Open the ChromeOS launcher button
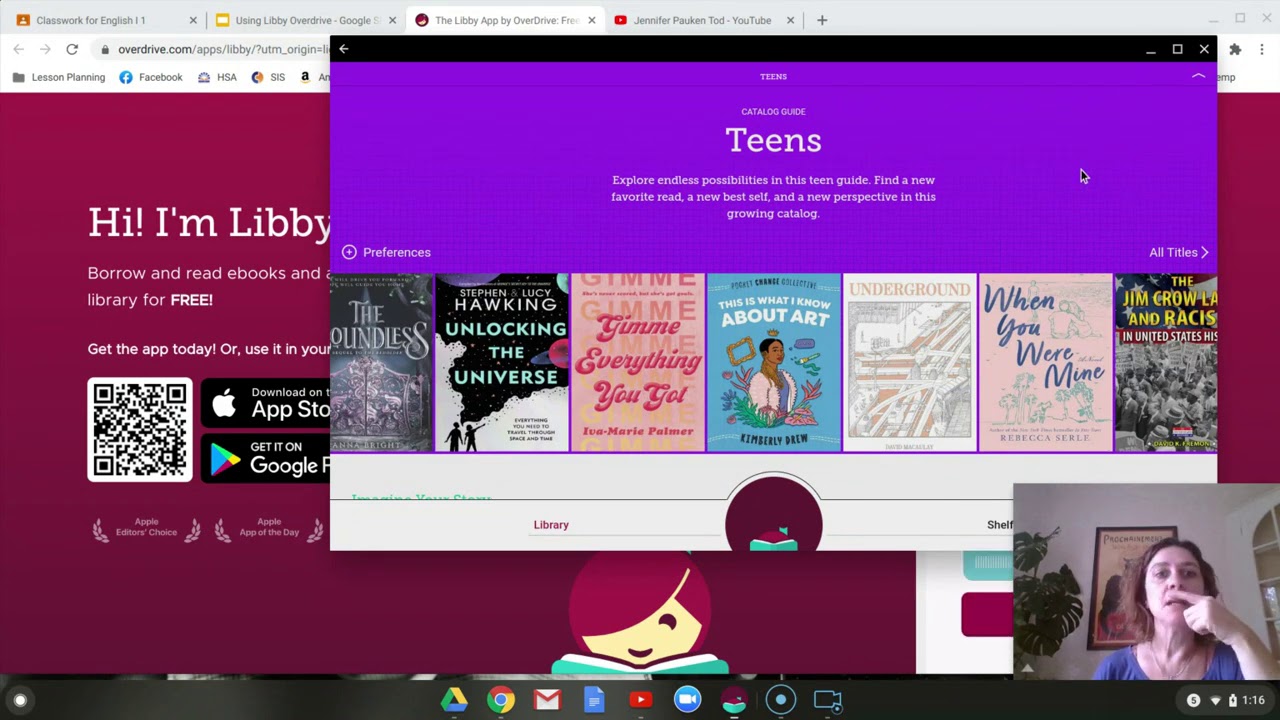 pos(20,700)
